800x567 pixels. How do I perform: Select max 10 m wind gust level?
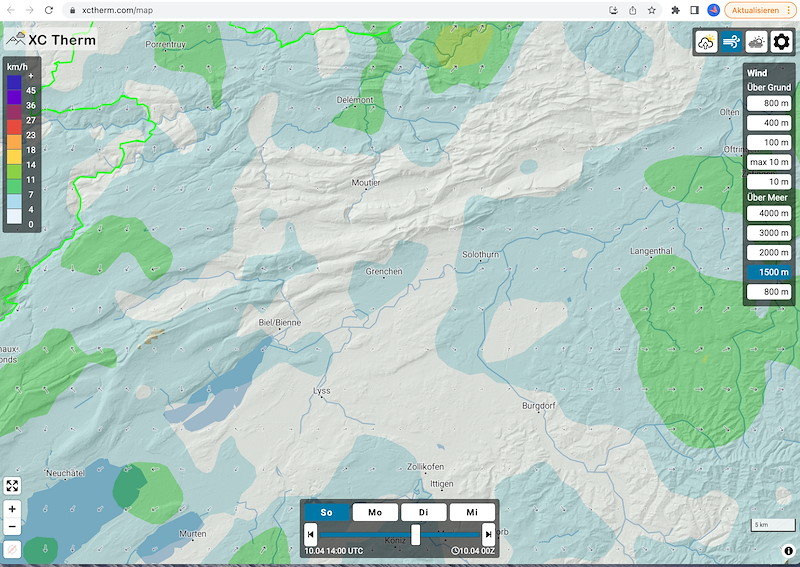point(769,162)
